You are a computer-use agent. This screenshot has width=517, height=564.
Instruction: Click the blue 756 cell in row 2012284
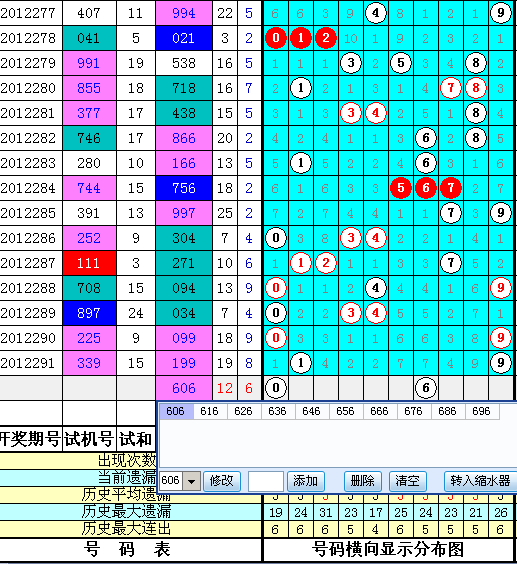(x=184, y=188)
